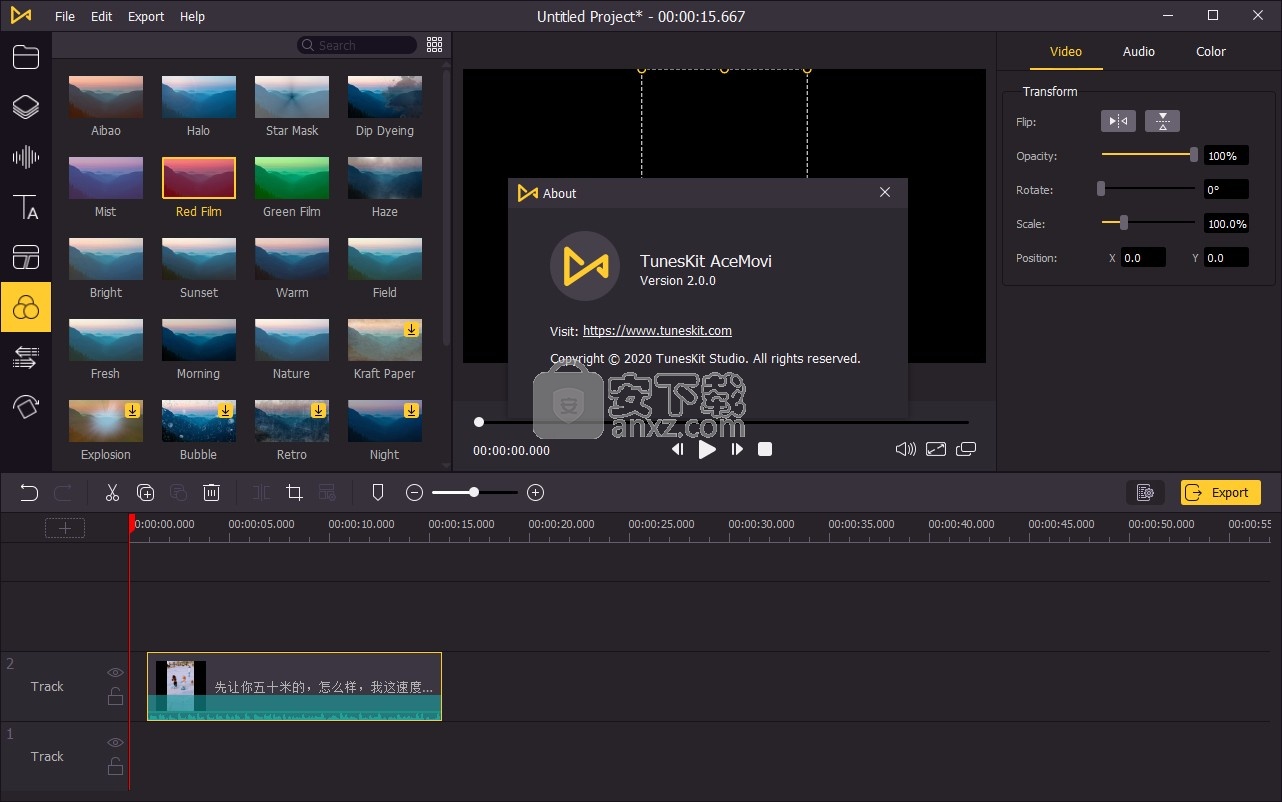Flip video horizontally
This screenshot has height=802, width=1282.
(x=1118, y=121)
